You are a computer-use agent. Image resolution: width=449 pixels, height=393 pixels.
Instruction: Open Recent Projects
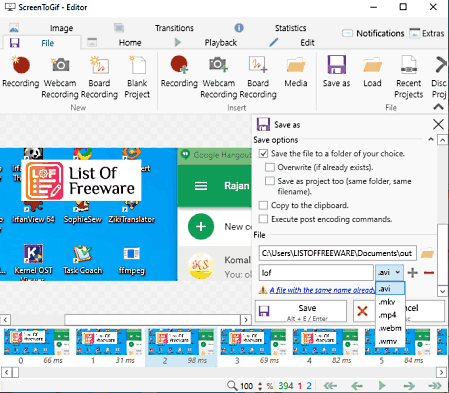(409, 77)
